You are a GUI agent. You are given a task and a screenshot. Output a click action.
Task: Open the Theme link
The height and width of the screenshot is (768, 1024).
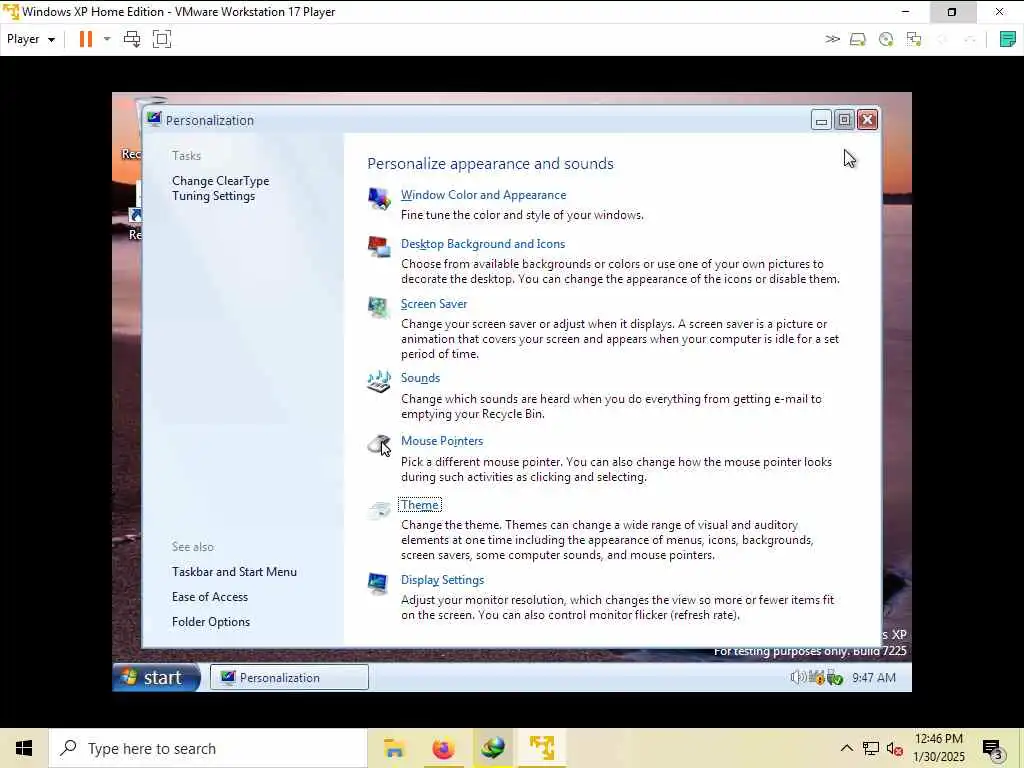[x=420, y=505]
